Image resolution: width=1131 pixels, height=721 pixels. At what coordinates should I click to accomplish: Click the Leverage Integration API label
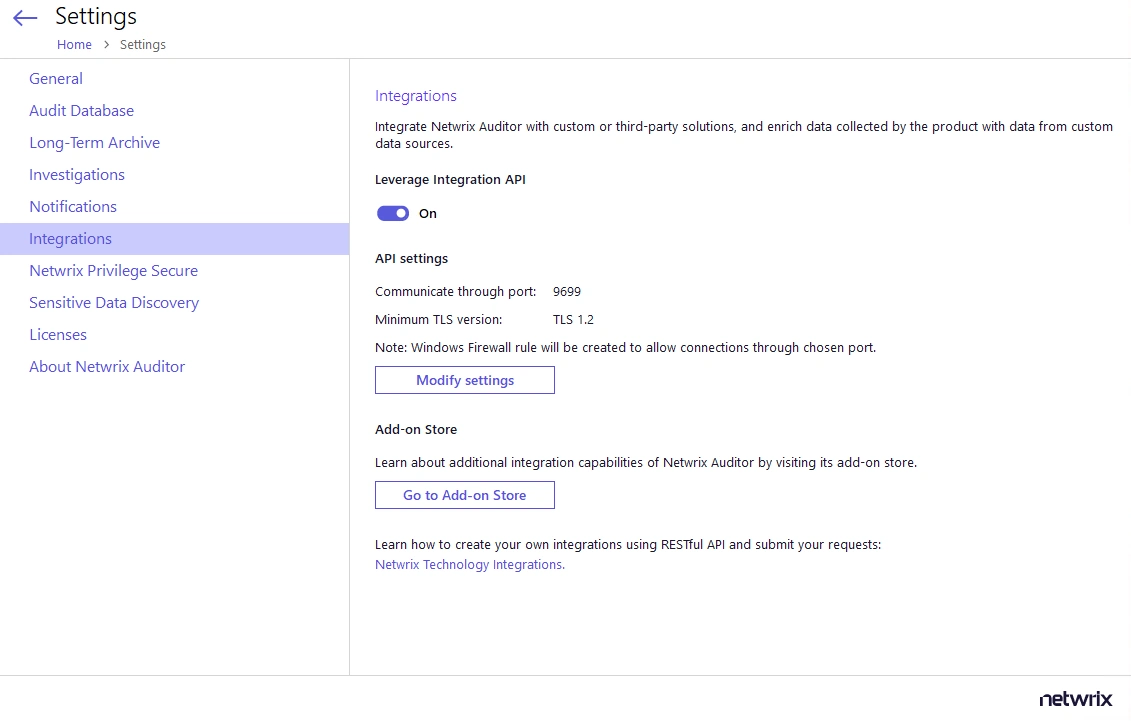[x=450, y=180]
